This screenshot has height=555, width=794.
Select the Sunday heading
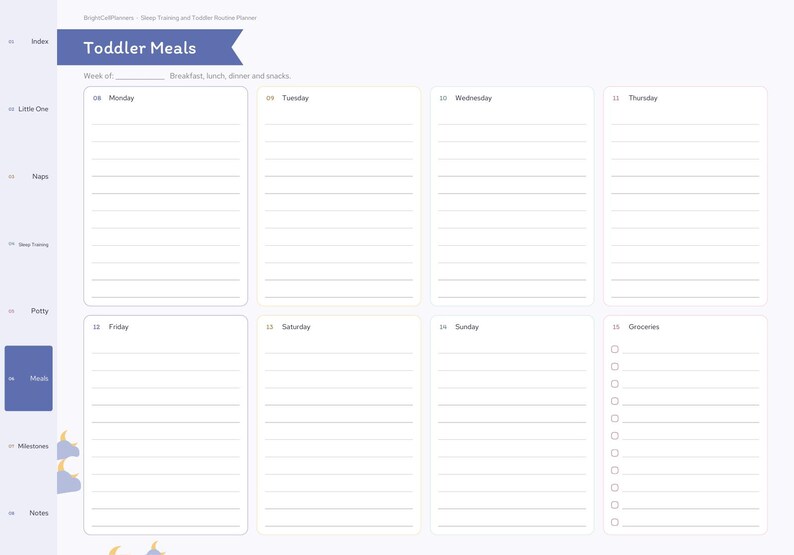(467, 327)
